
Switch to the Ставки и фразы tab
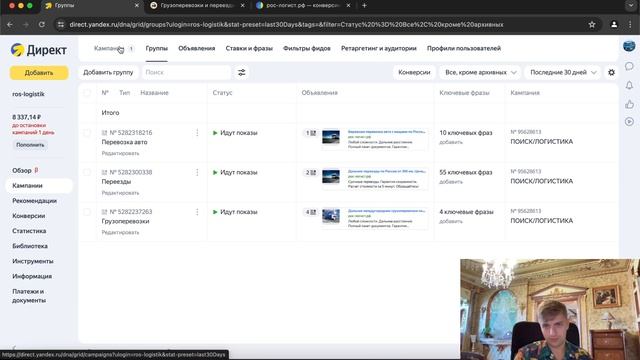coord(249,48)
